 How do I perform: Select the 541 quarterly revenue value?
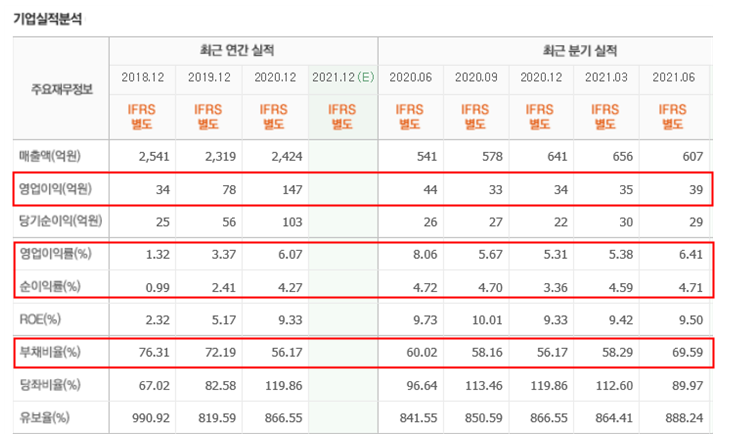[x=427, y=157]
